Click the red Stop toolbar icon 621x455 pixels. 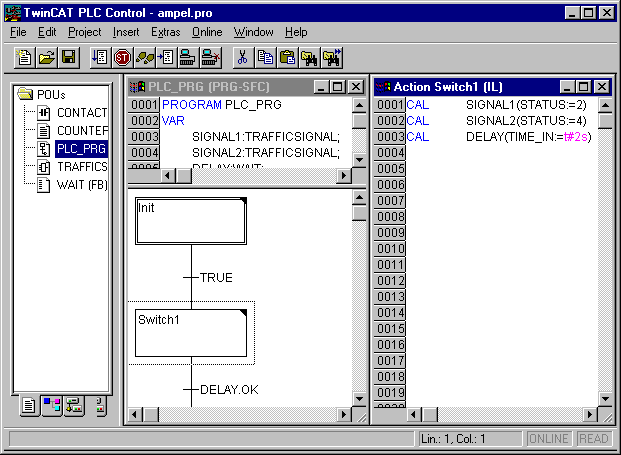pos(122,58)
